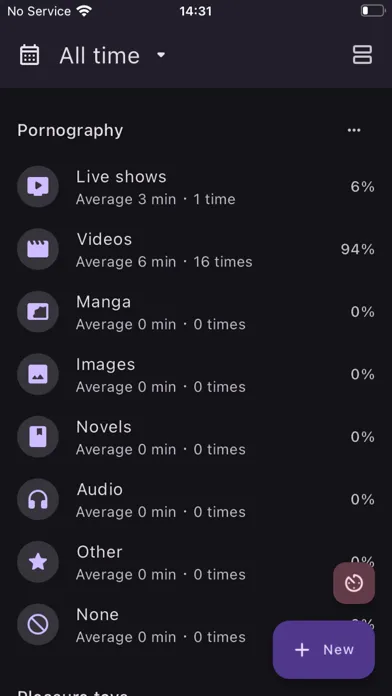Open Pornography section three-dot menu
The height and width of the screenshot is (696, 392).
[x=354, y=130]
